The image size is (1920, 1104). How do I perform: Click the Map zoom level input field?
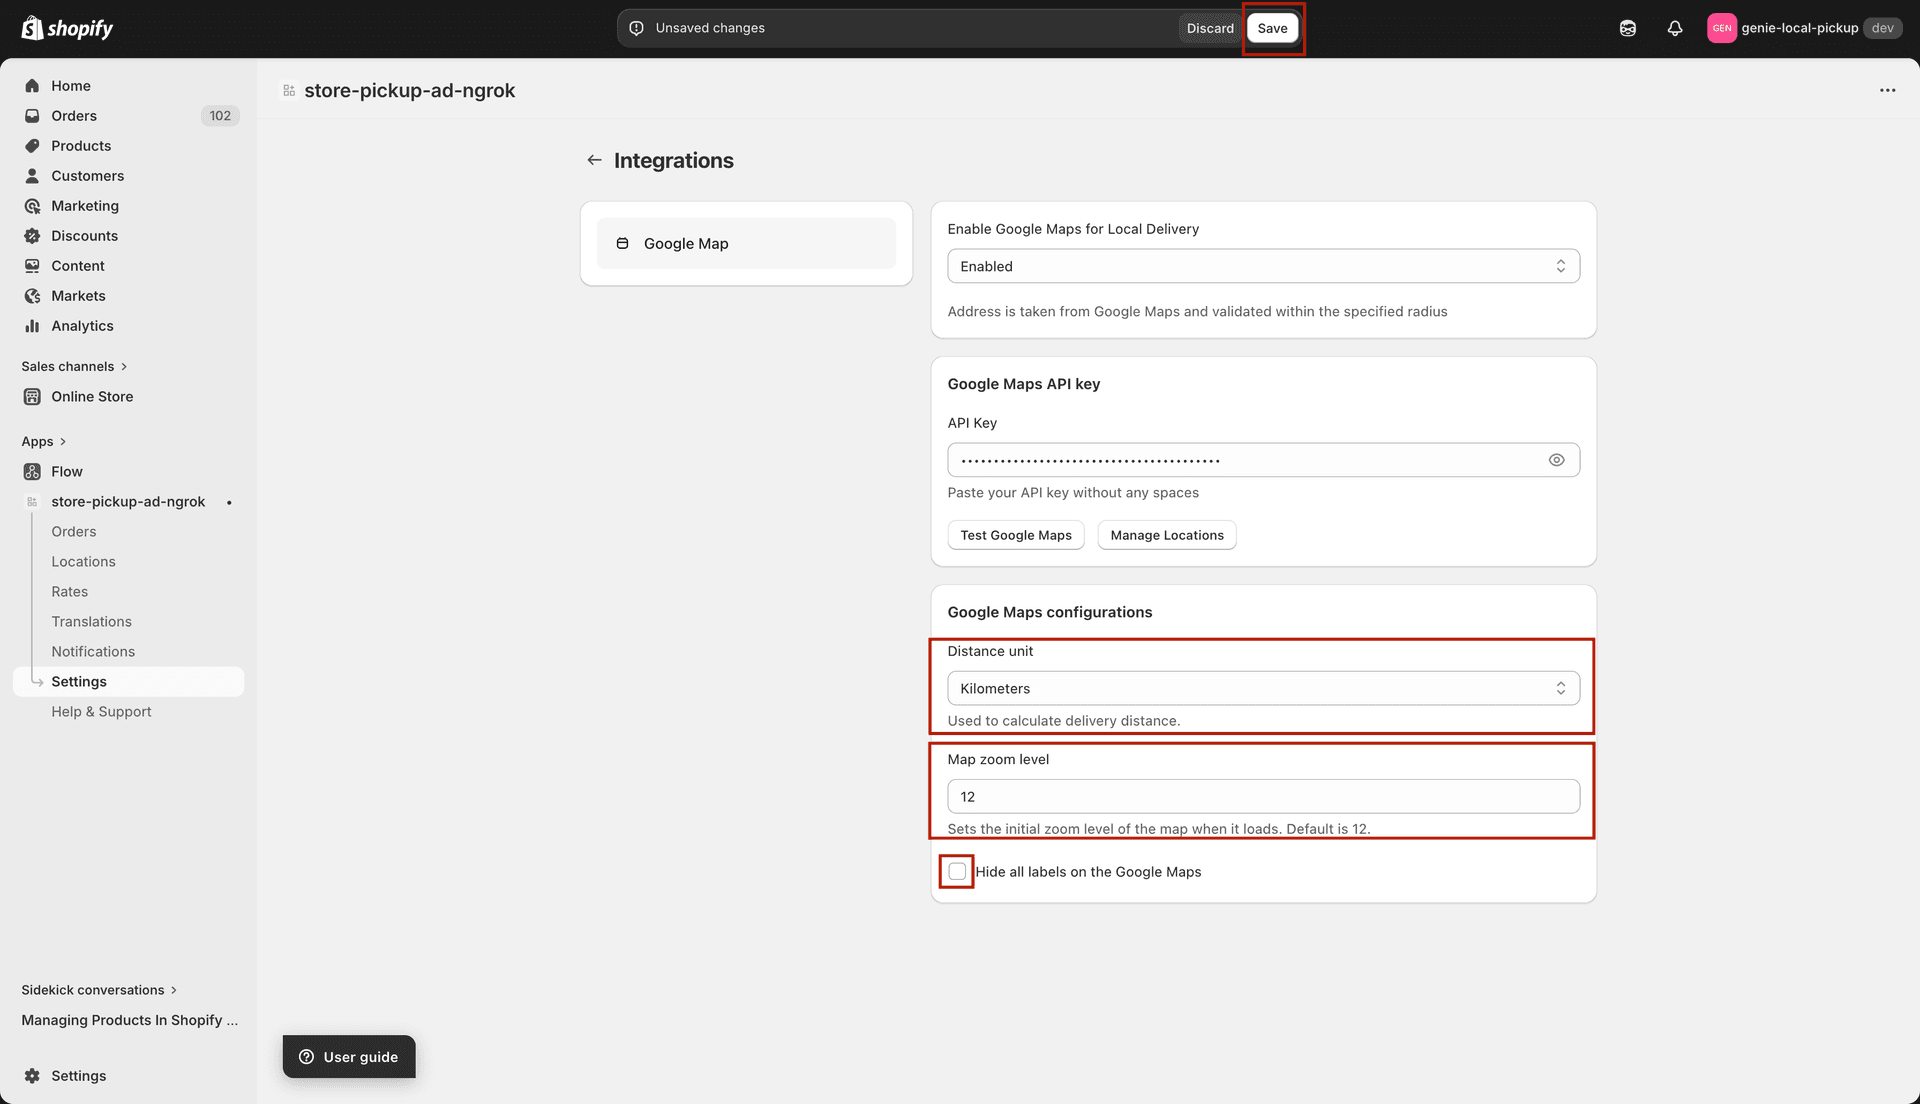[x=1263, y=797]
